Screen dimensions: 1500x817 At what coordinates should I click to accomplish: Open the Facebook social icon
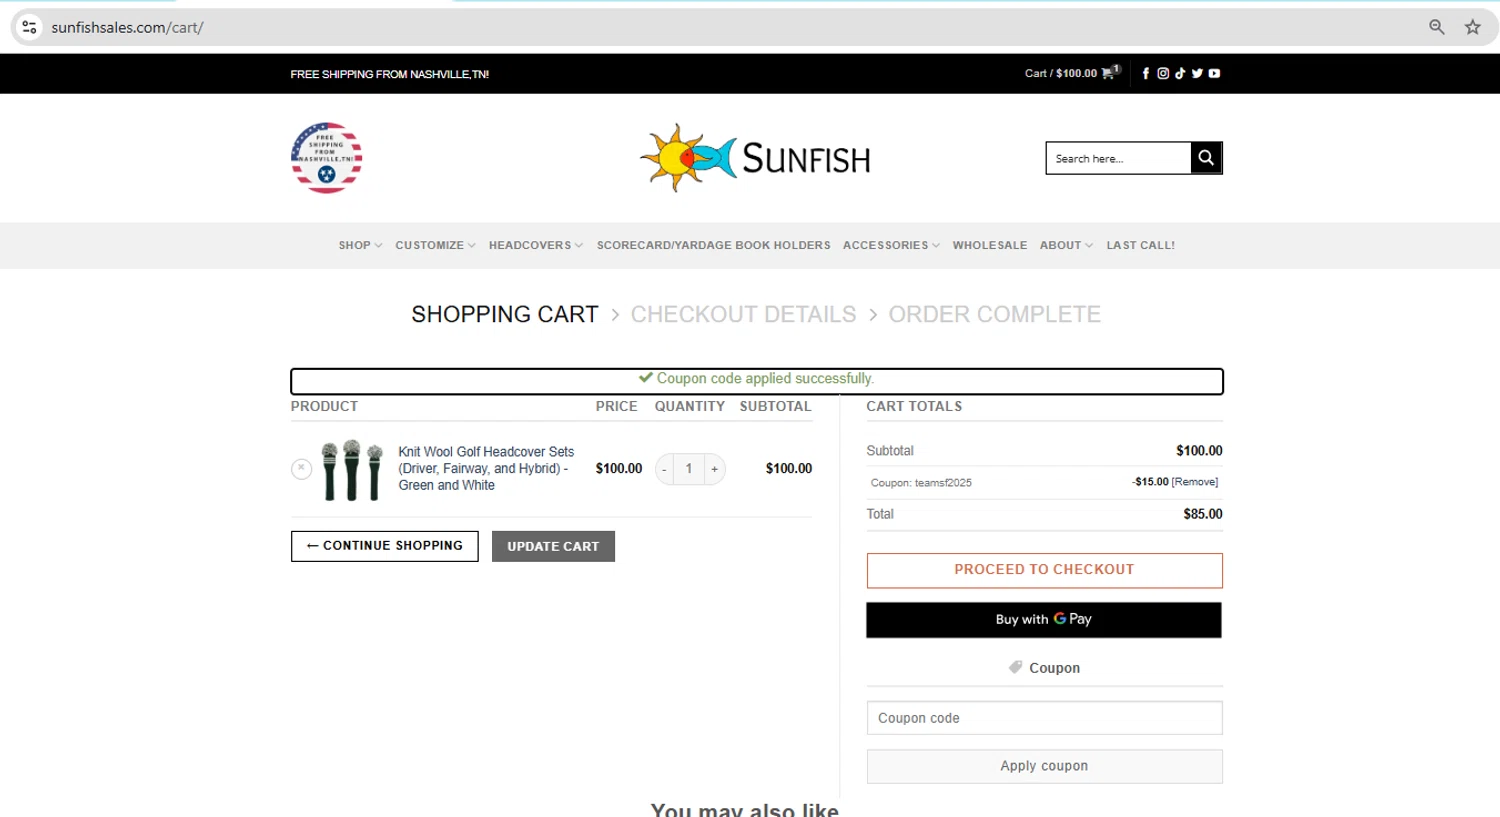1146,73
